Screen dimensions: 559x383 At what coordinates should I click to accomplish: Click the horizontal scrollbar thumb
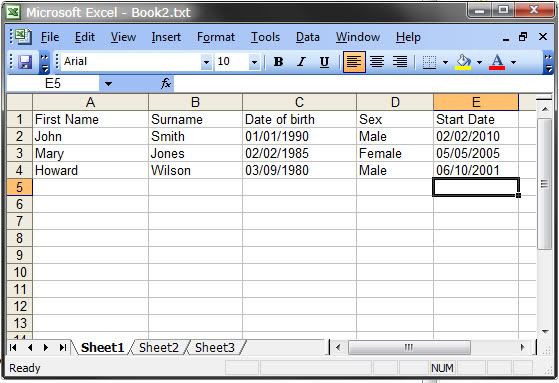pyautogui.click(x=409, y=347)
